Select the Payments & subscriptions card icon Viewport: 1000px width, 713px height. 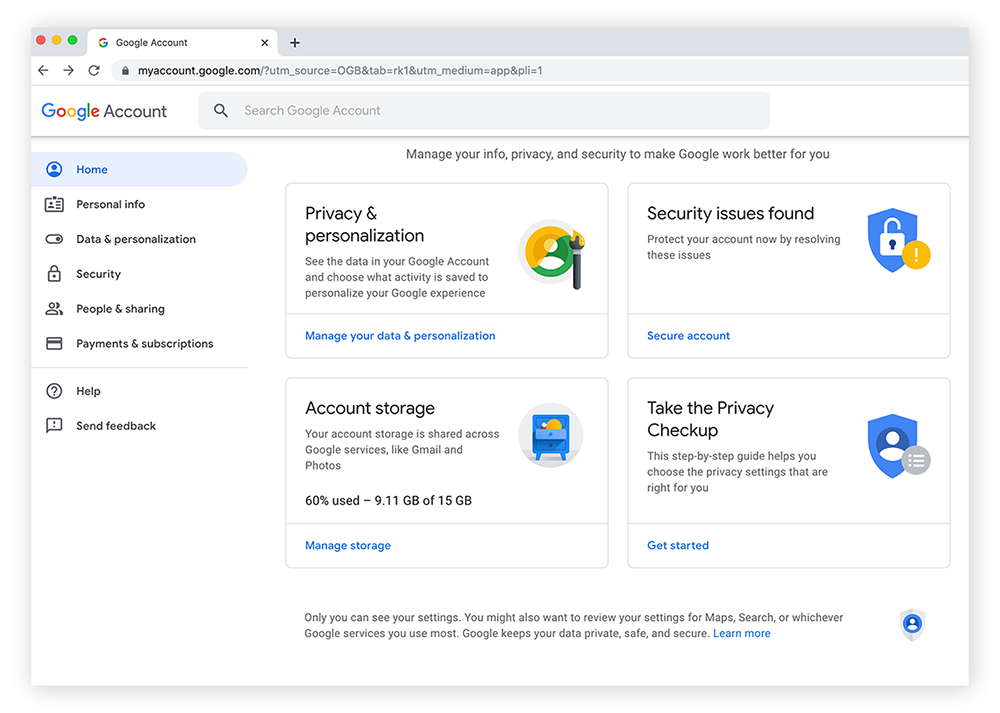click(x=54, y=343)
